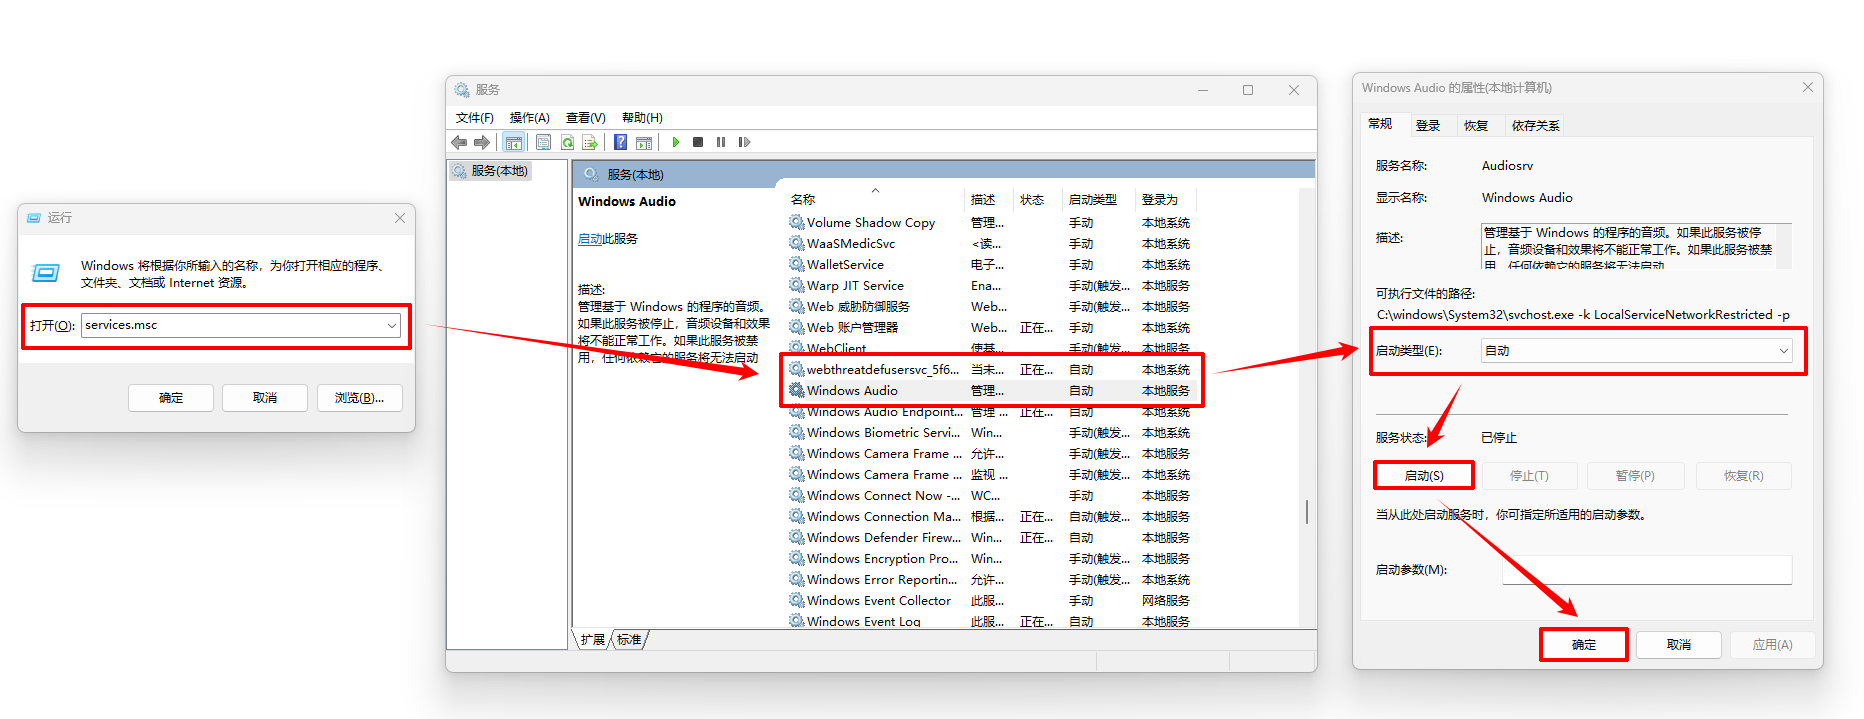Image resolution: width=1864 pixels, height=719 pixels.
Task: Click 浏览(B)... in the Run dialog
Action: pos(359,398)
